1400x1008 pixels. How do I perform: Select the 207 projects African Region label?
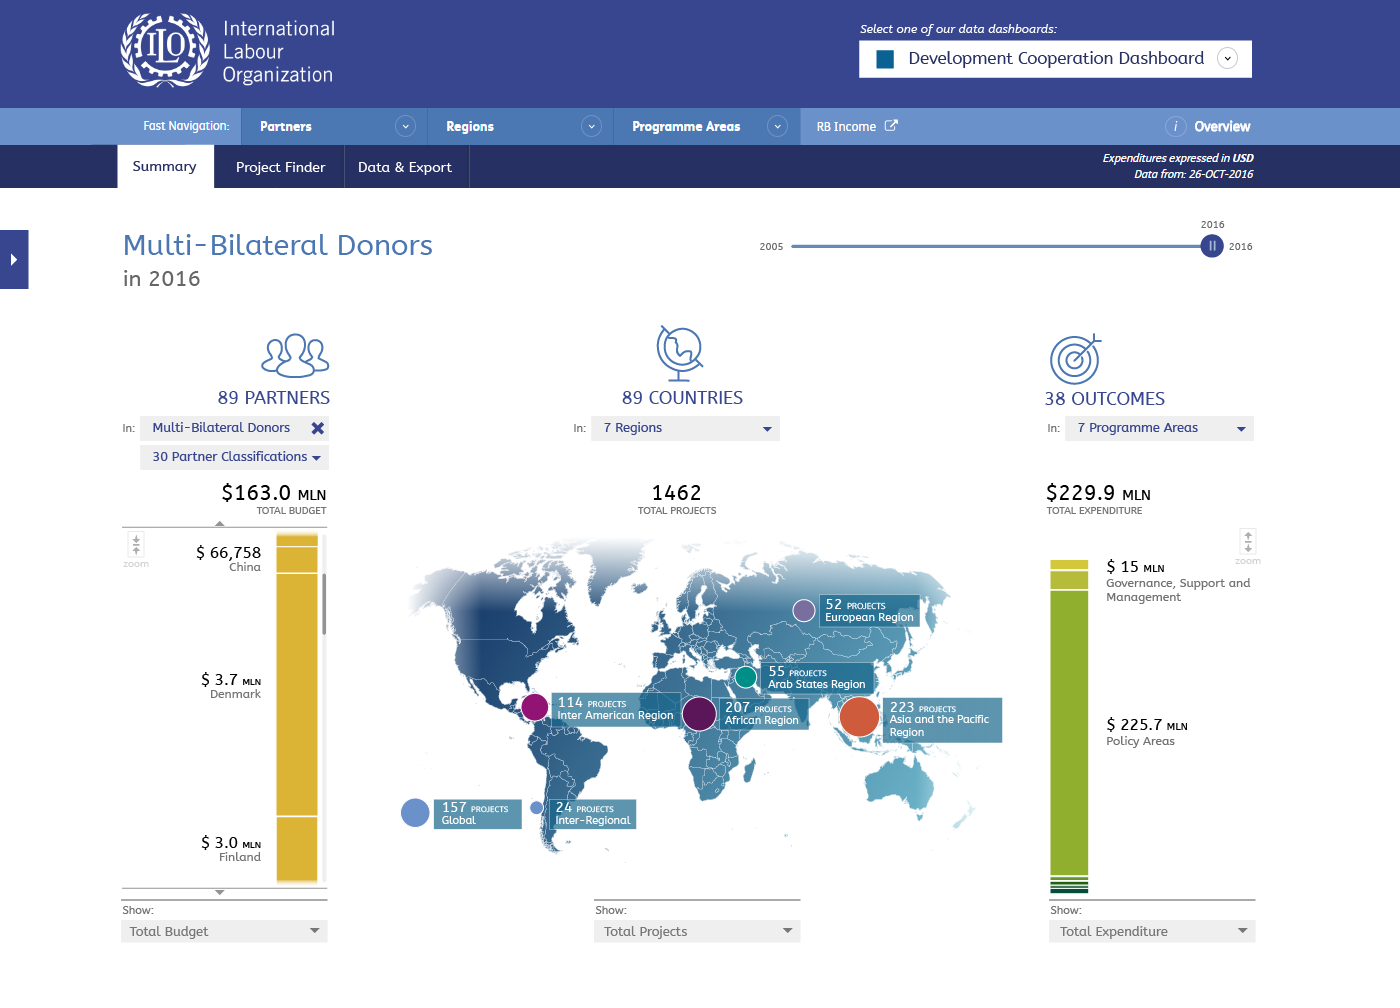pos(762,714)
